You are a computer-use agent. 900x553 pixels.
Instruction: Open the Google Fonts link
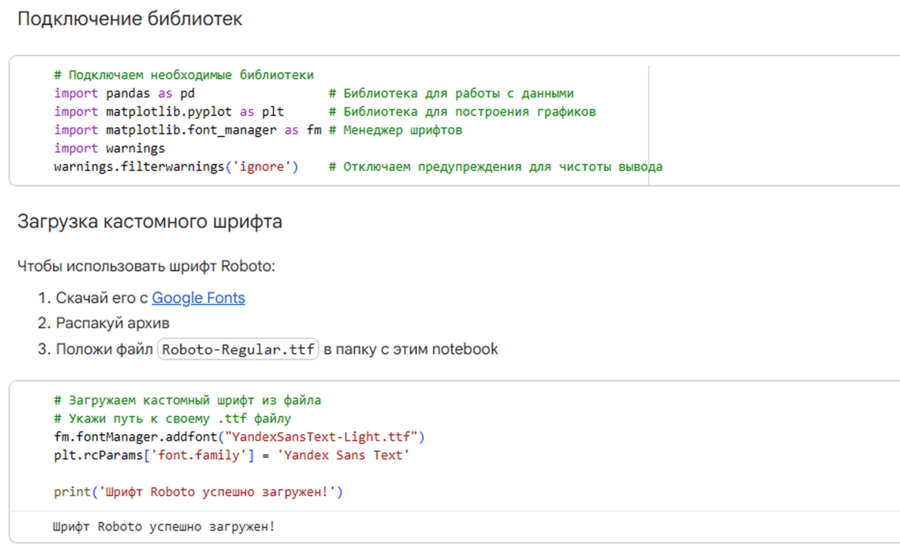coord(198,298)
